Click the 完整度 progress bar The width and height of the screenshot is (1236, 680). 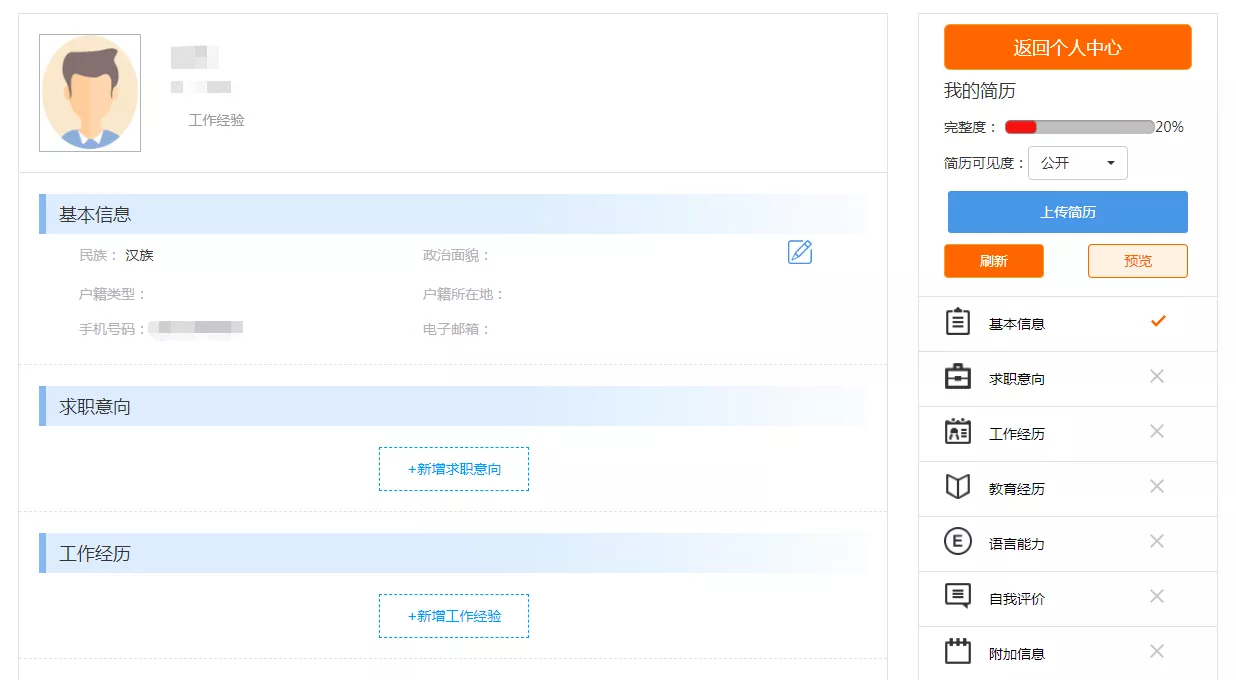1080,127
